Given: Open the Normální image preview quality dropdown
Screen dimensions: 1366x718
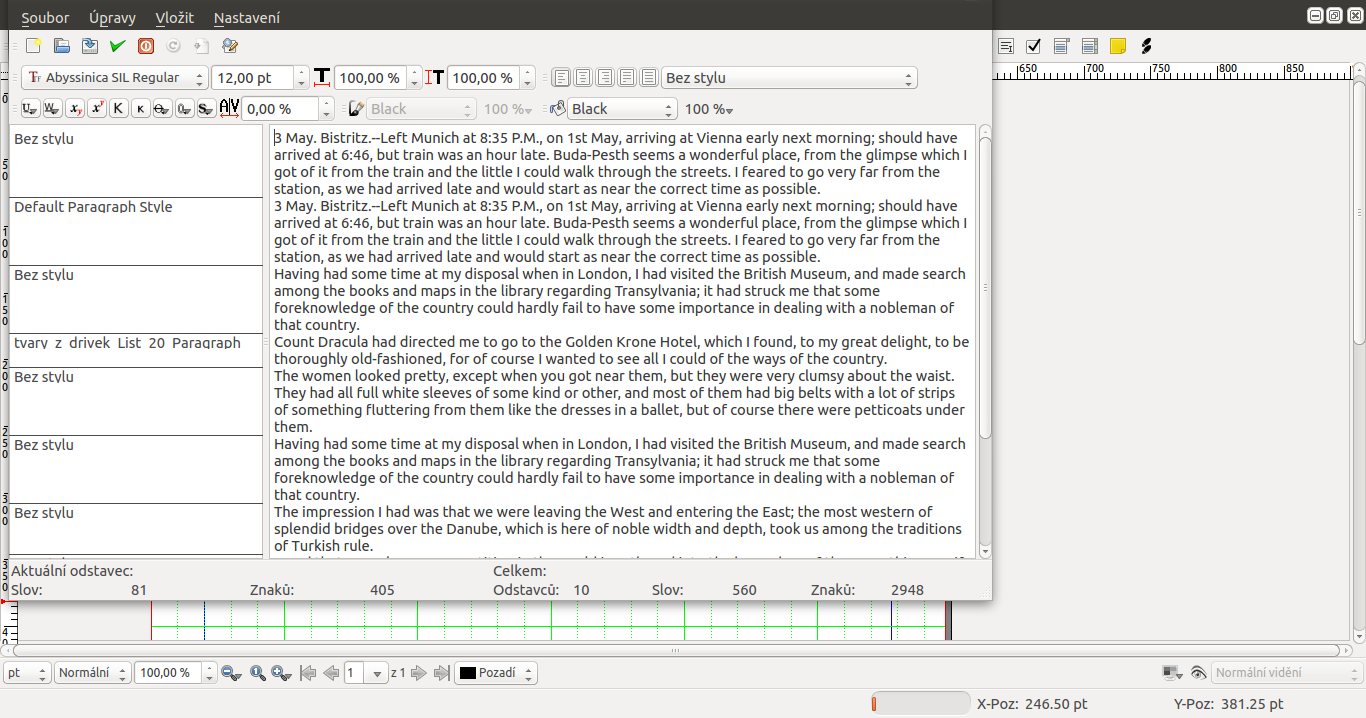Looking at the screenshot, I should (x=93, y=673).
